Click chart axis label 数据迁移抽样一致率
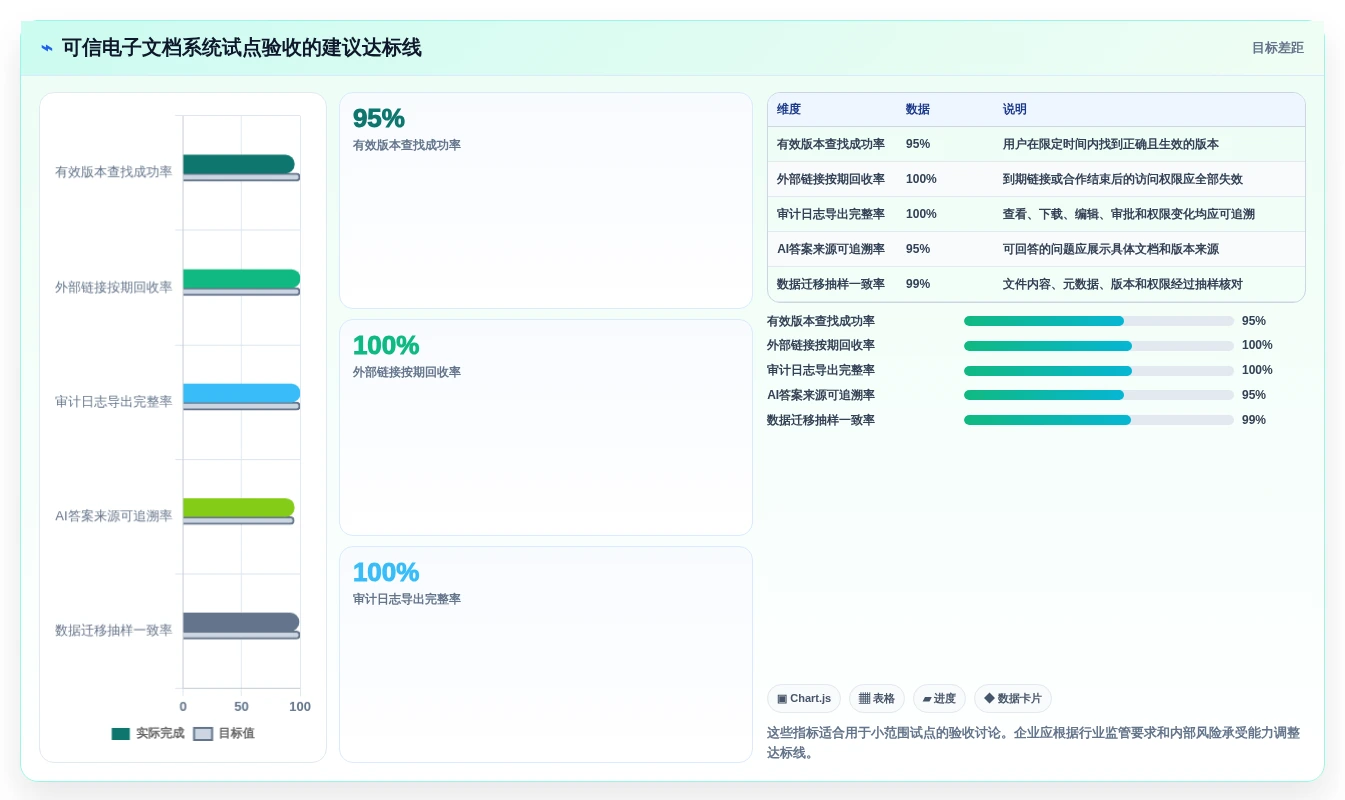 click(113, 631)
